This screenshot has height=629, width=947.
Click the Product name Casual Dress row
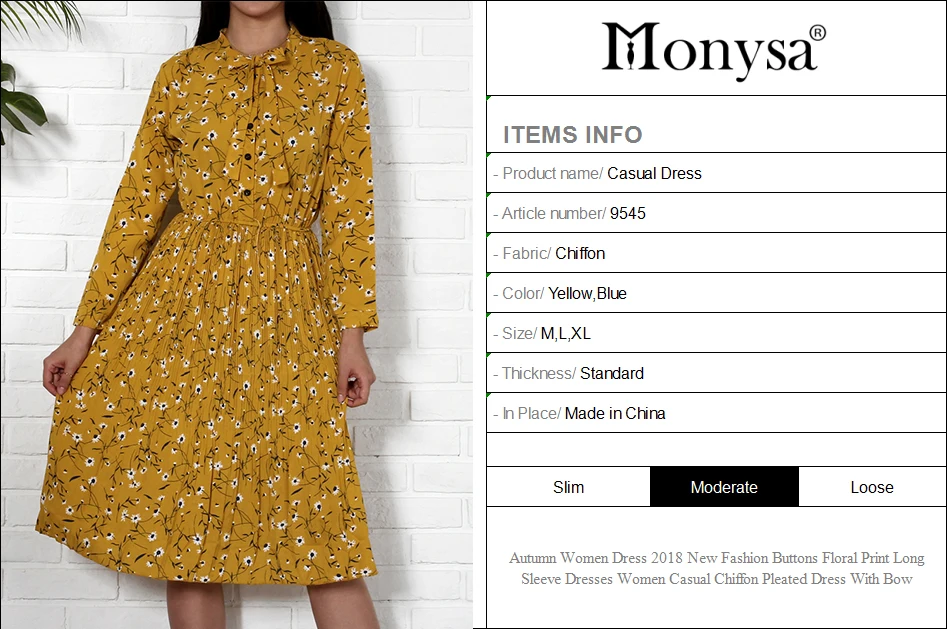click(716, 173)
